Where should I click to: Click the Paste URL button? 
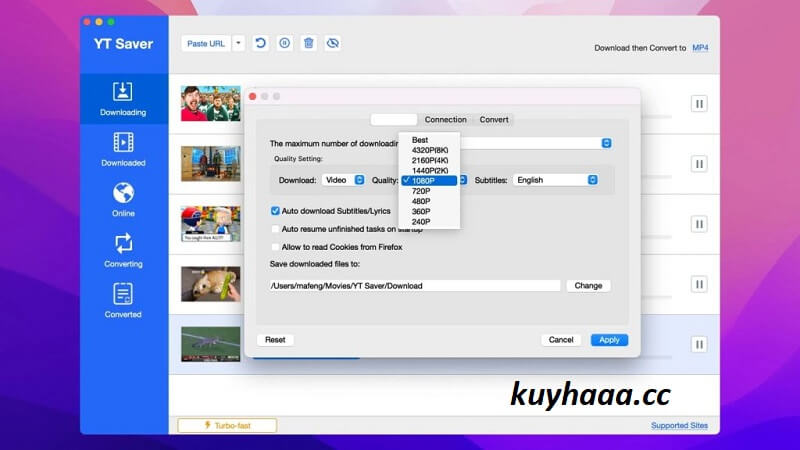tap(206, 43)
